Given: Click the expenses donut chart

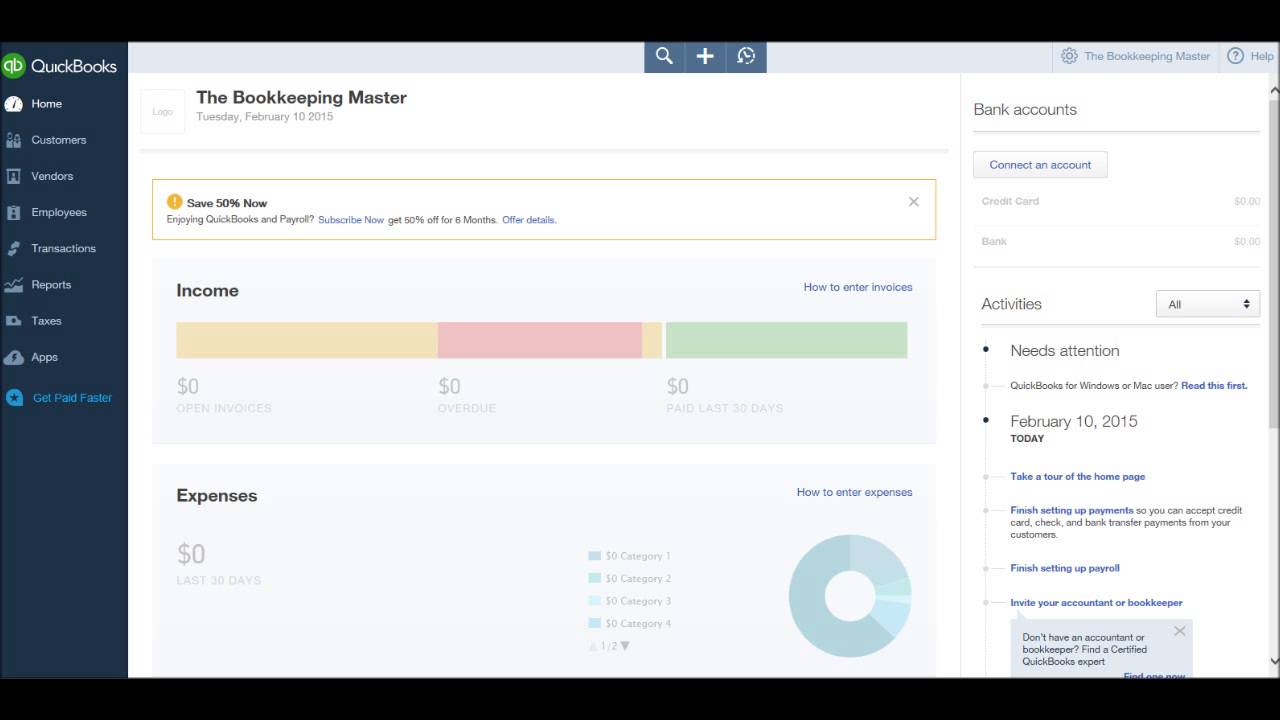Looking at the screenshot, I should [850, 596].
